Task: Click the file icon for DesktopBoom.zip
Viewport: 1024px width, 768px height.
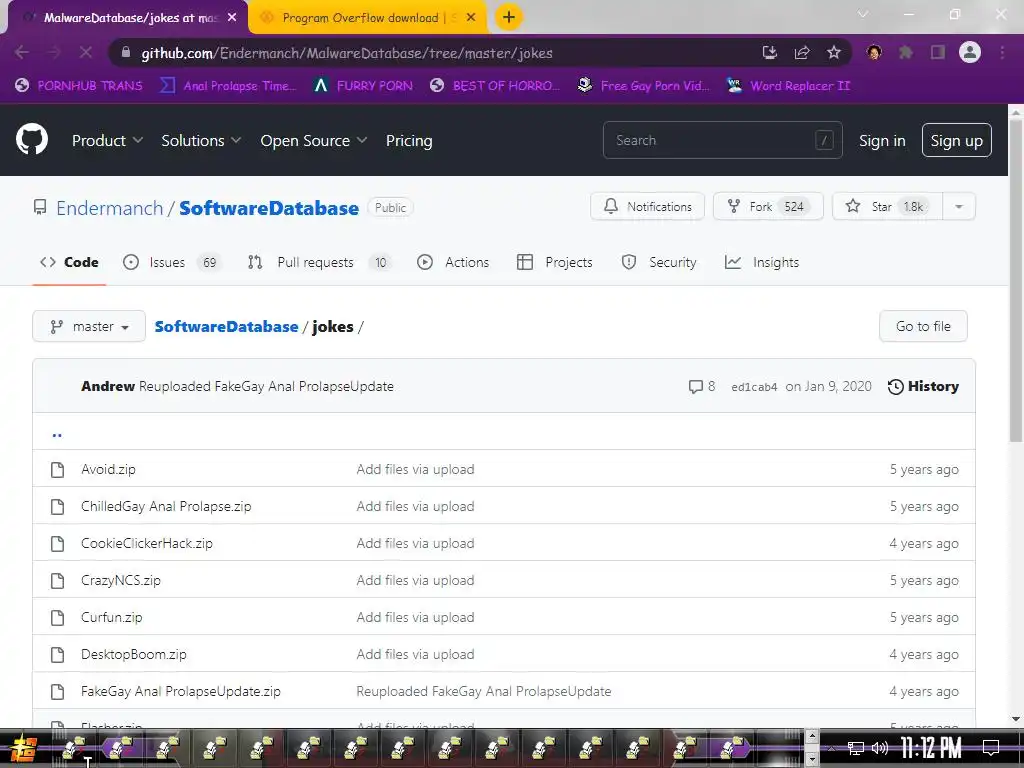Action: (x=57, y=654)
